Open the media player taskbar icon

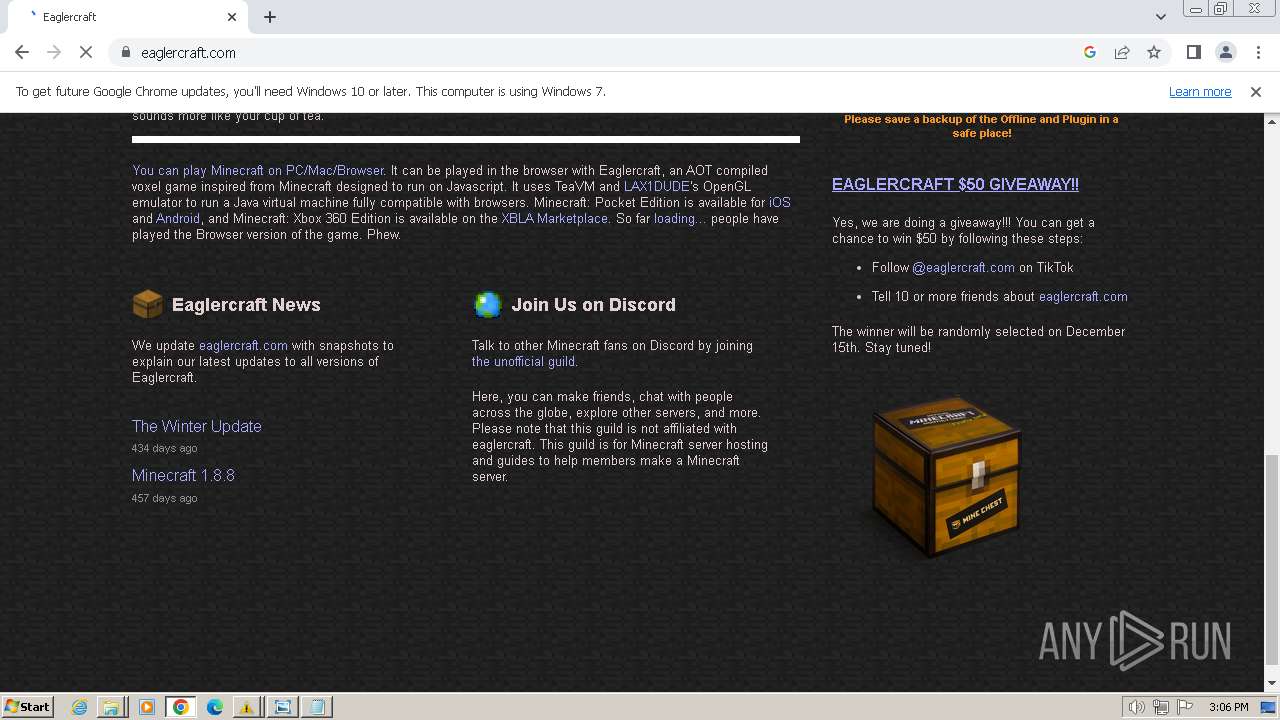pos(147,707)
